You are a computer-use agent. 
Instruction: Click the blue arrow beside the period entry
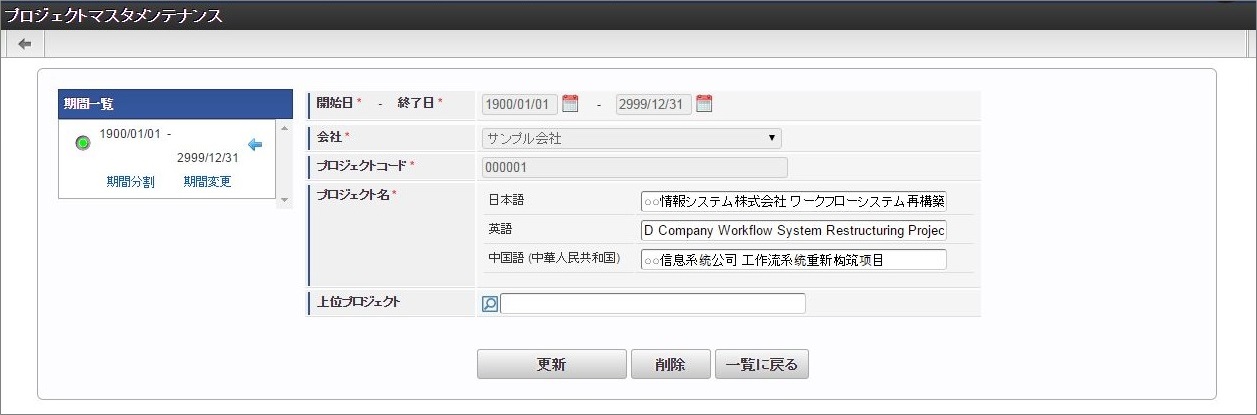pyautogui.click(x=254, y=145)
